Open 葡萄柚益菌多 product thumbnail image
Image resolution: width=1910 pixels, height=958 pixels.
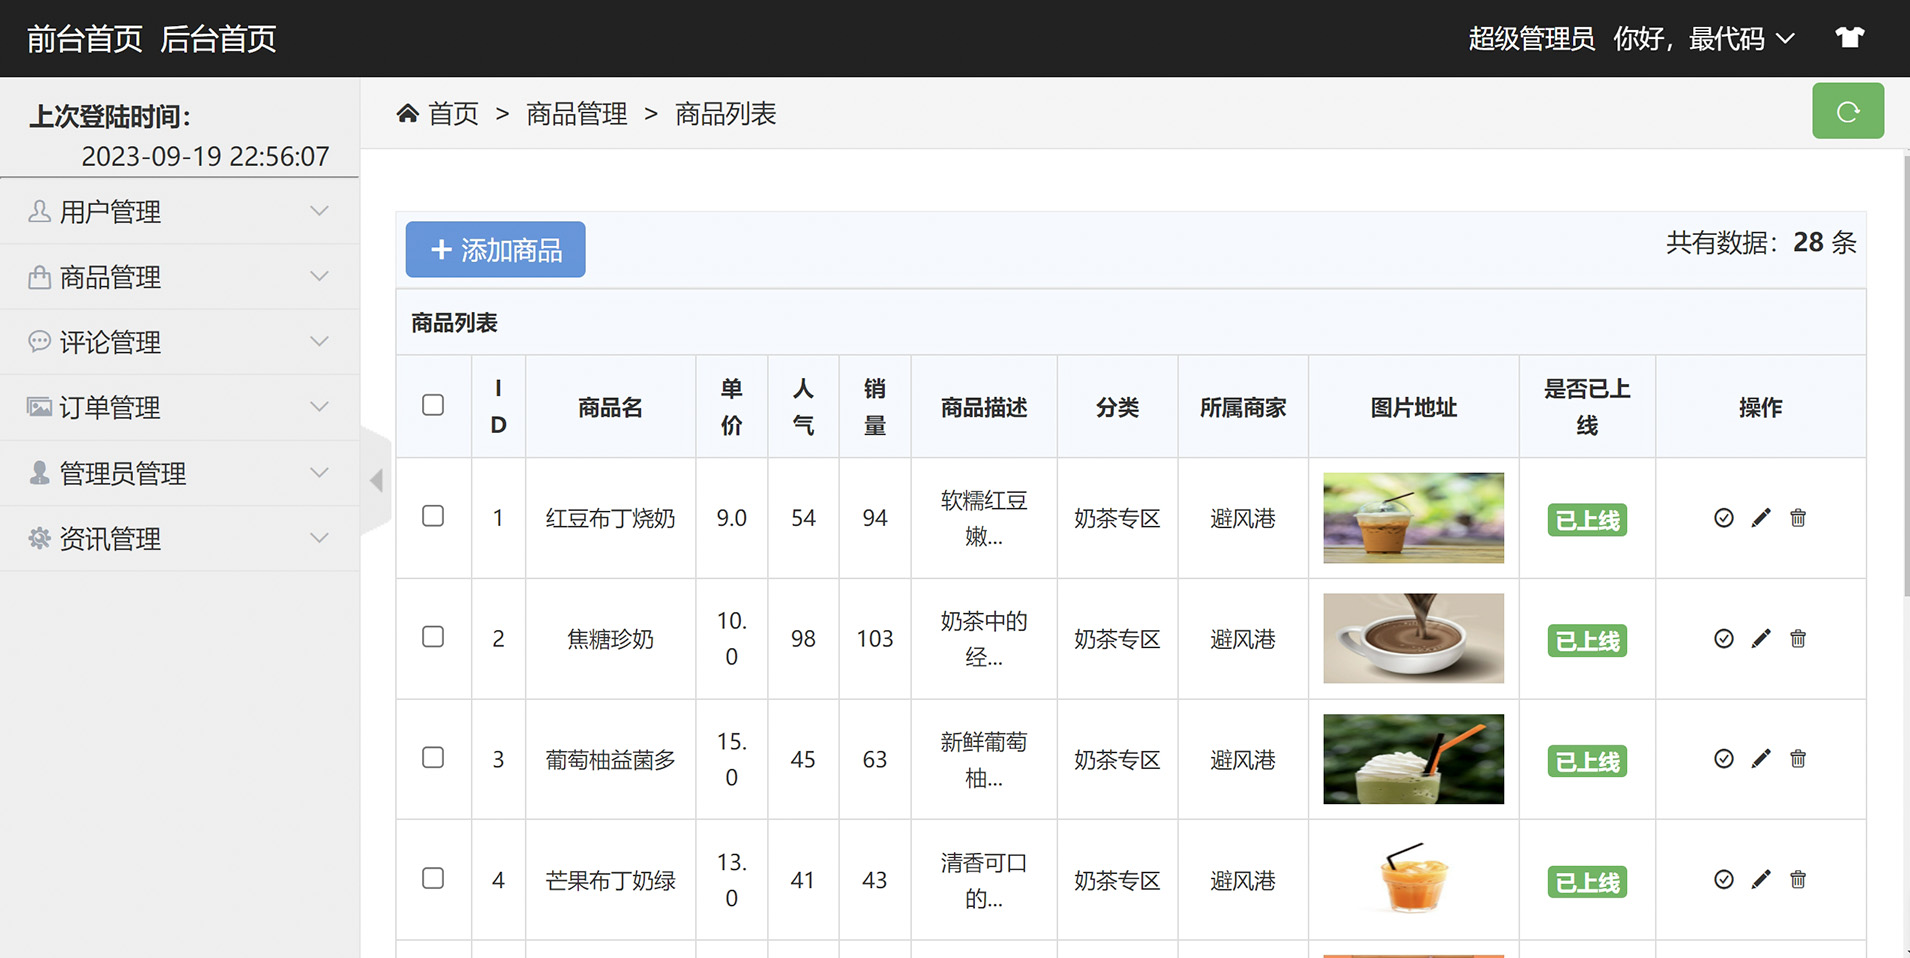click(x=1413, y=759)
